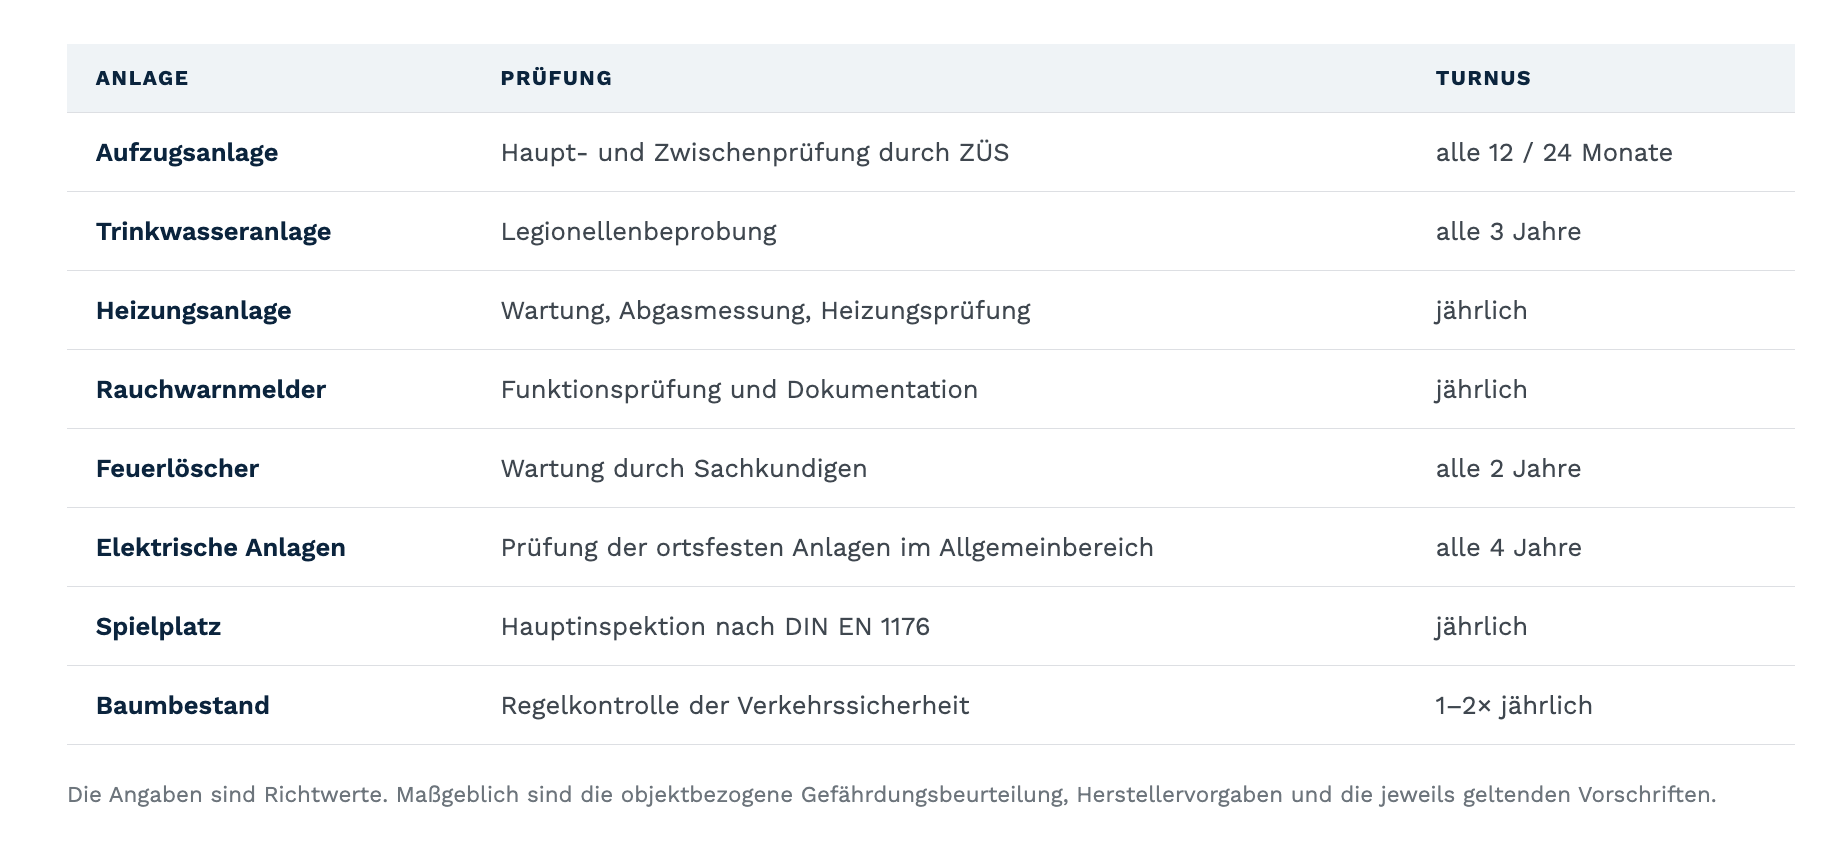Click the Legionellenbeprobung cell
The height and width of the screenshot is (844, 1848).
click(x=638, y=232)
